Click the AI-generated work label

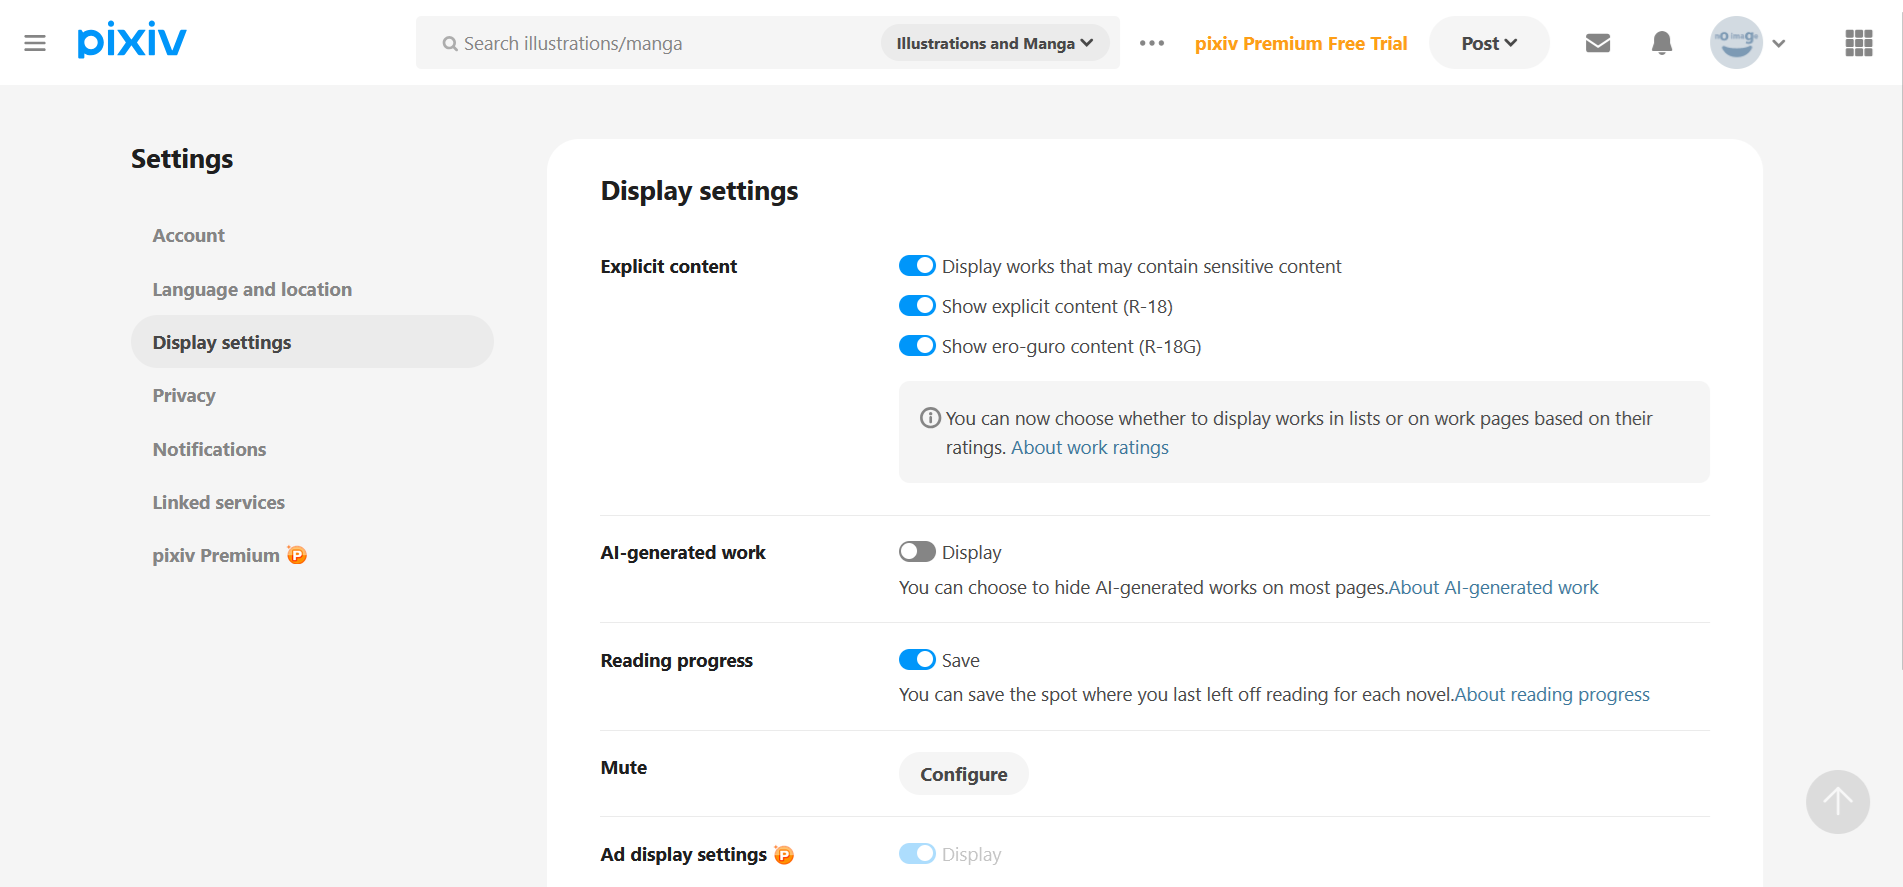tap(683, 553)
